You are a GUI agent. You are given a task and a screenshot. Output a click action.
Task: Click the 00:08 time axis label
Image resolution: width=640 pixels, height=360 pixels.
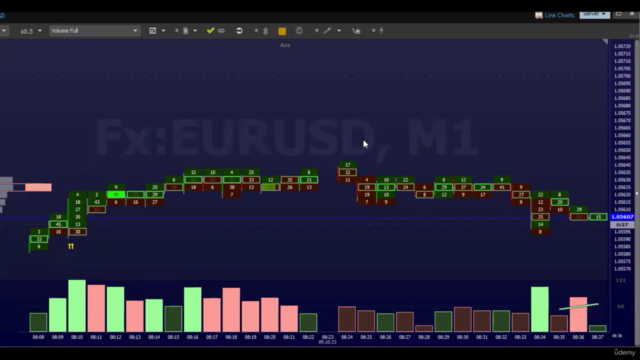tap(38, 337)
